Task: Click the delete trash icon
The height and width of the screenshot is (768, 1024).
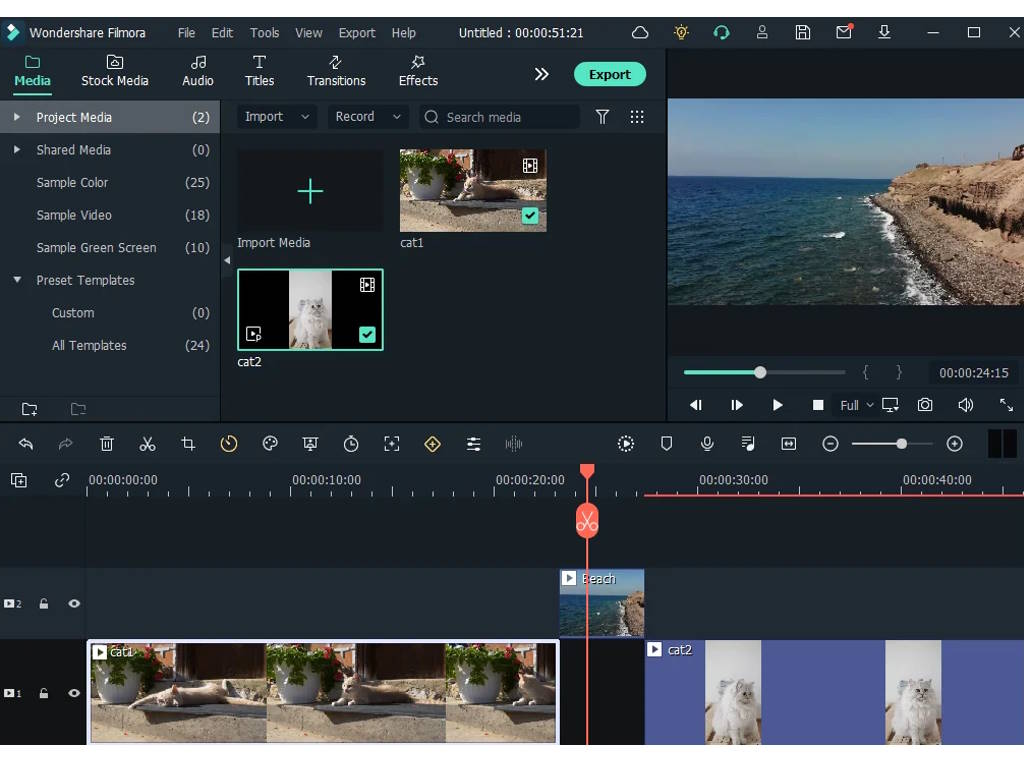Action: (x=106, y=444)
